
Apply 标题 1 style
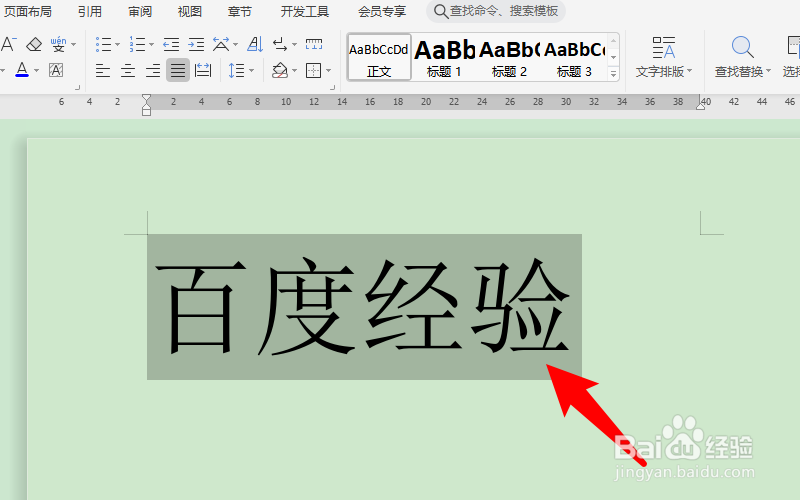[x=444, y=57]
